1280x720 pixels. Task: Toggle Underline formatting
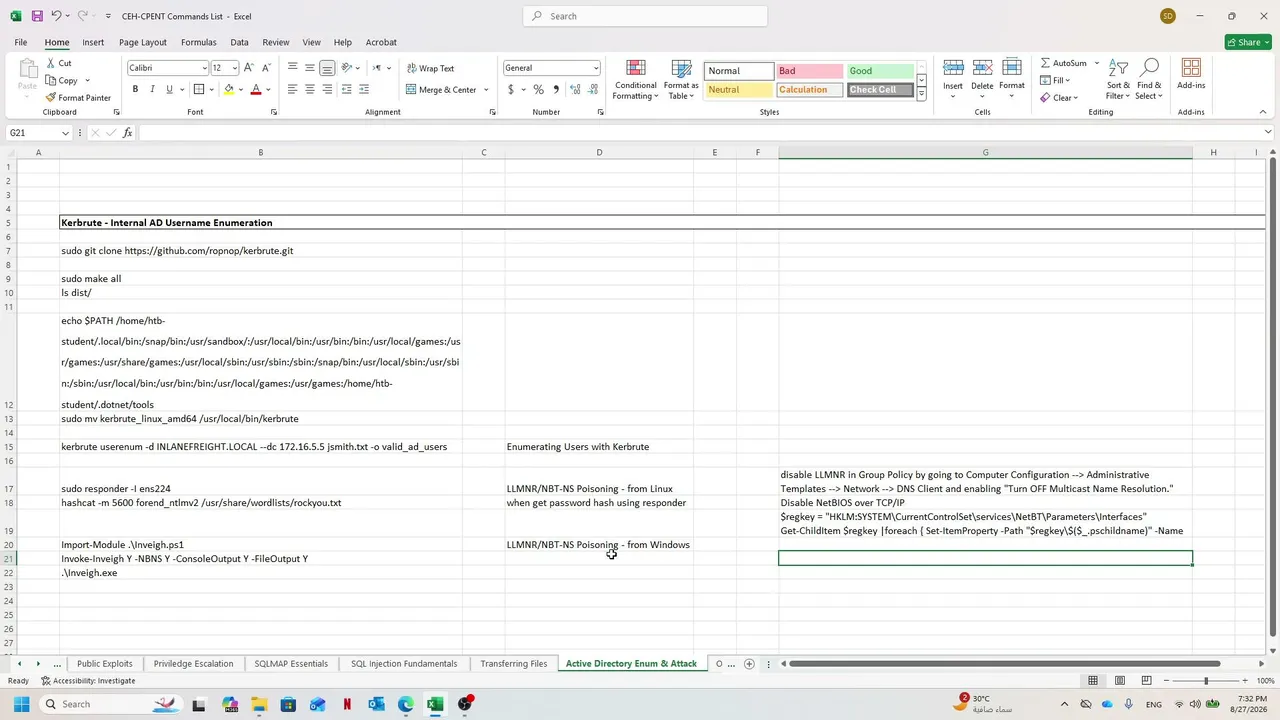169,90
